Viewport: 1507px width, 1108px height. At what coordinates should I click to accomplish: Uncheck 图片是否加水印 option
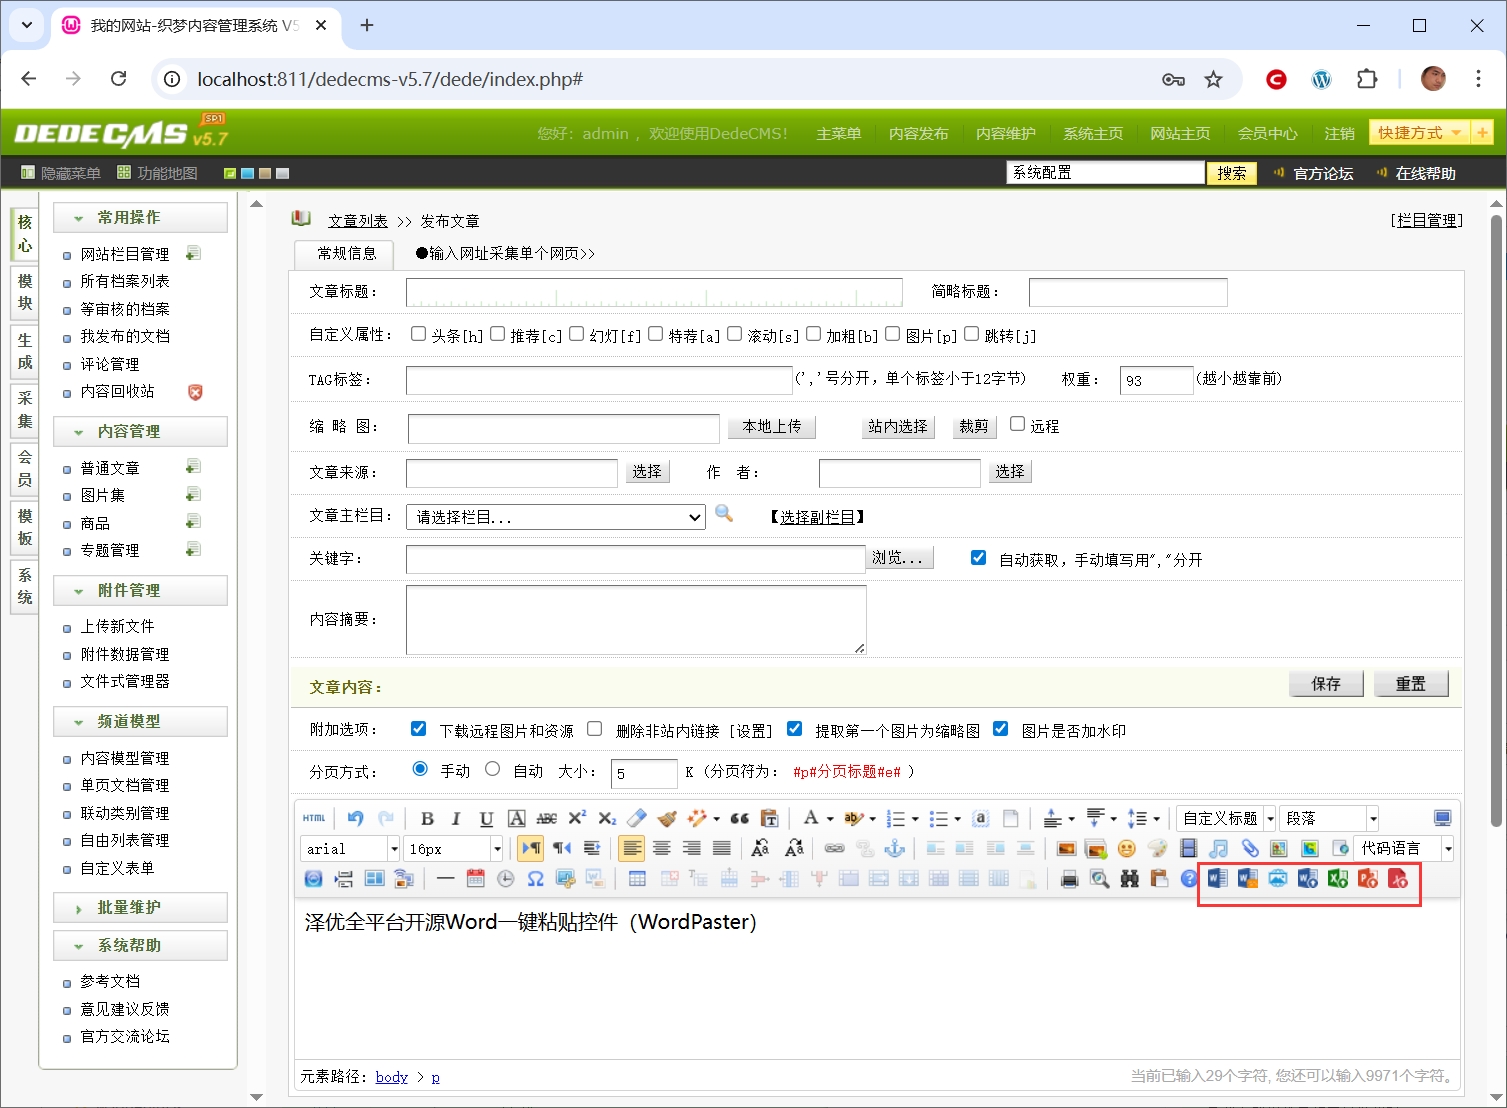pyautogui.click(x=1000, y=729)
